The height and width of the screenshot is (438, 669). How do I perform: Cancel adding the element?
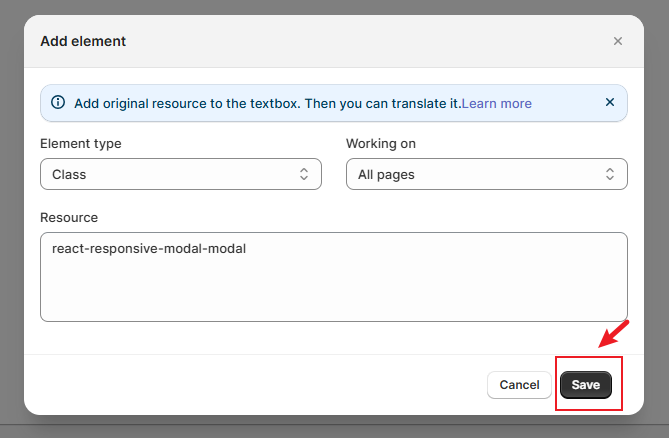click(x=519, y=385)
